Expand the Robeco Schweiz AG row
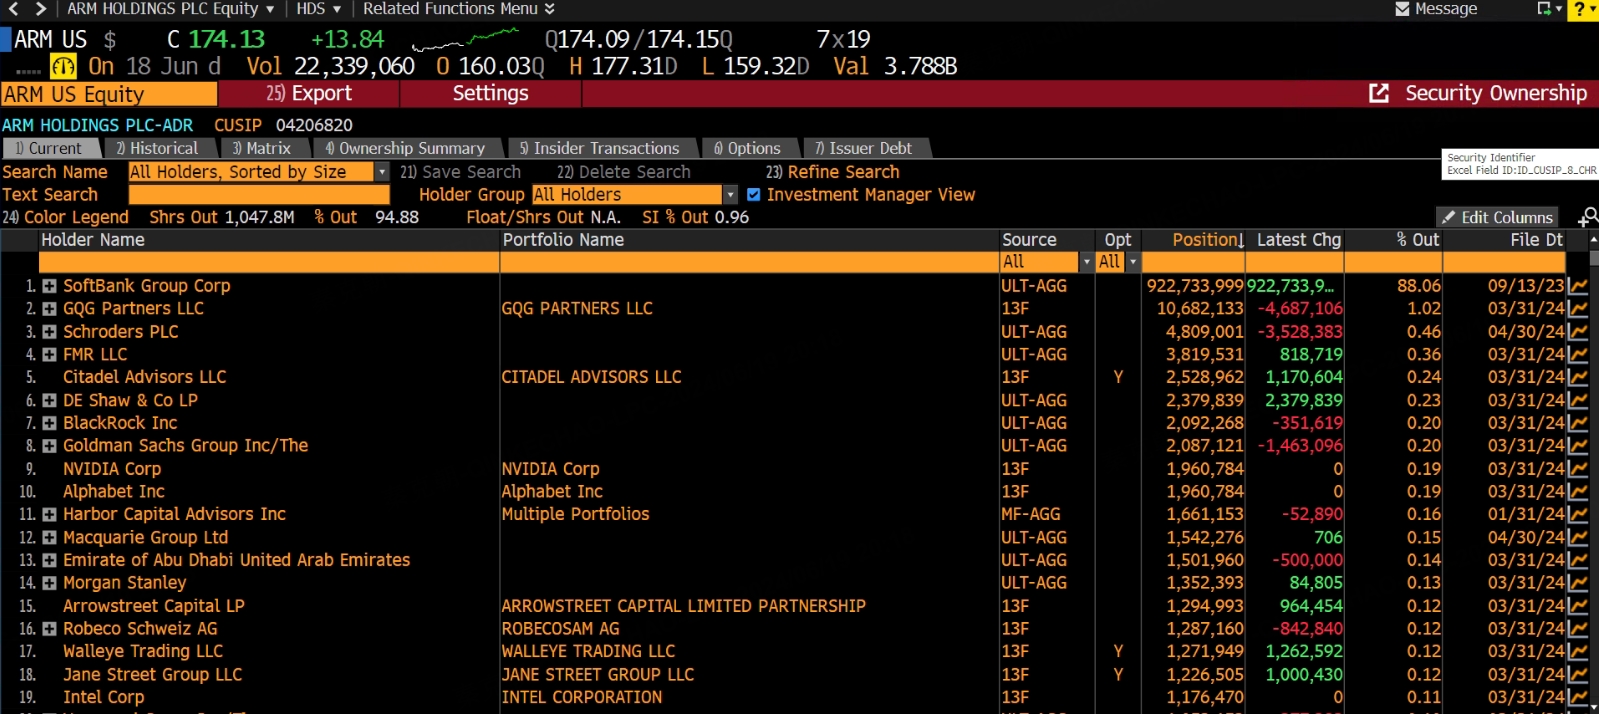 pos(49,629)
